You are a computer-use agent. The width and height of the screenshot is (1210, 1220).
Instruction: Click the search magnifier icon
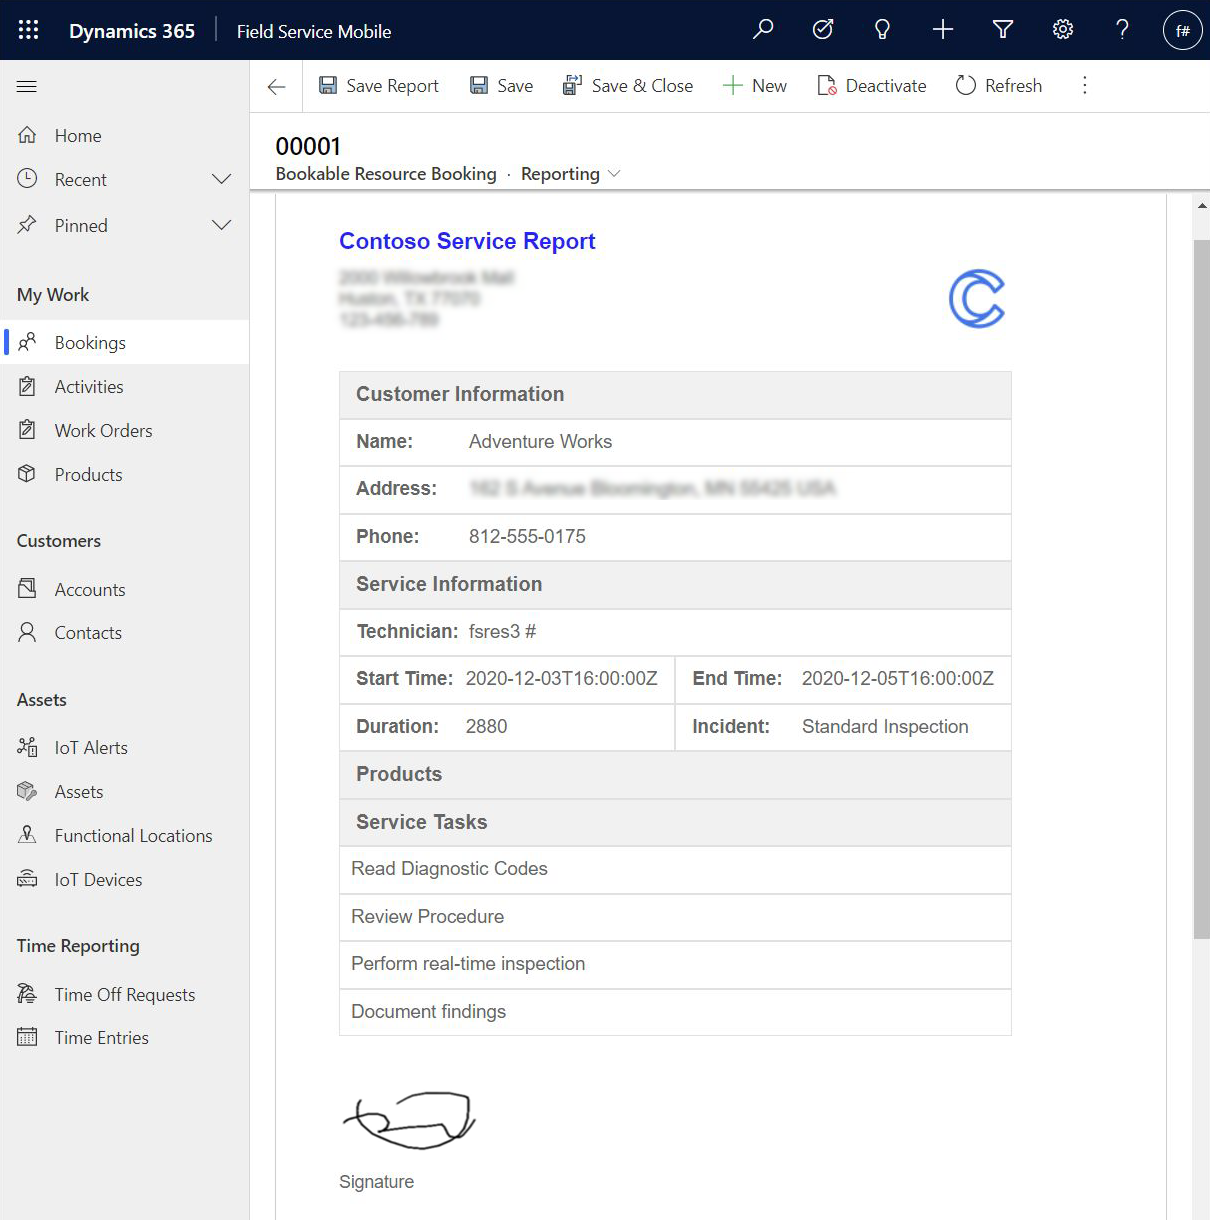pyautogui.click(x=763, y=30)
